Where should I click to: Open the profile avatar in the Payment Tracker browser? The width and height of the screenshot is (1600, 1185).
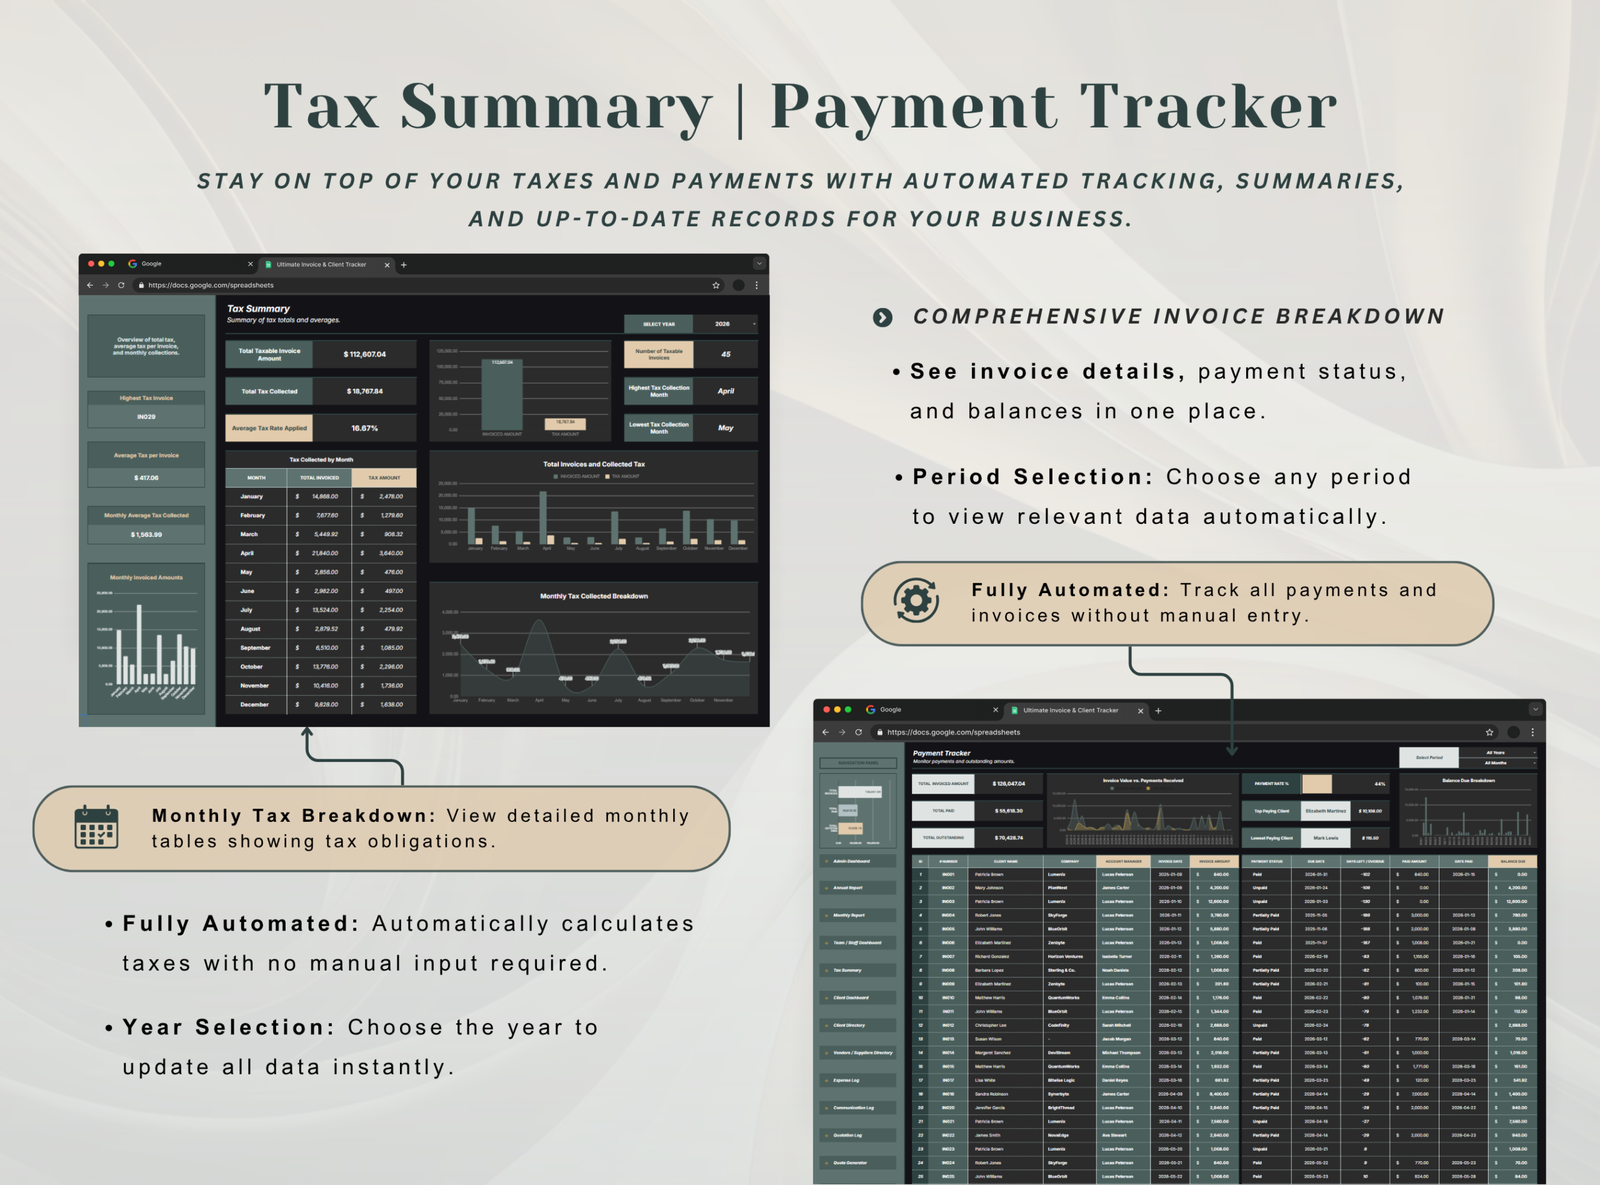click(x=1513, y=732)
